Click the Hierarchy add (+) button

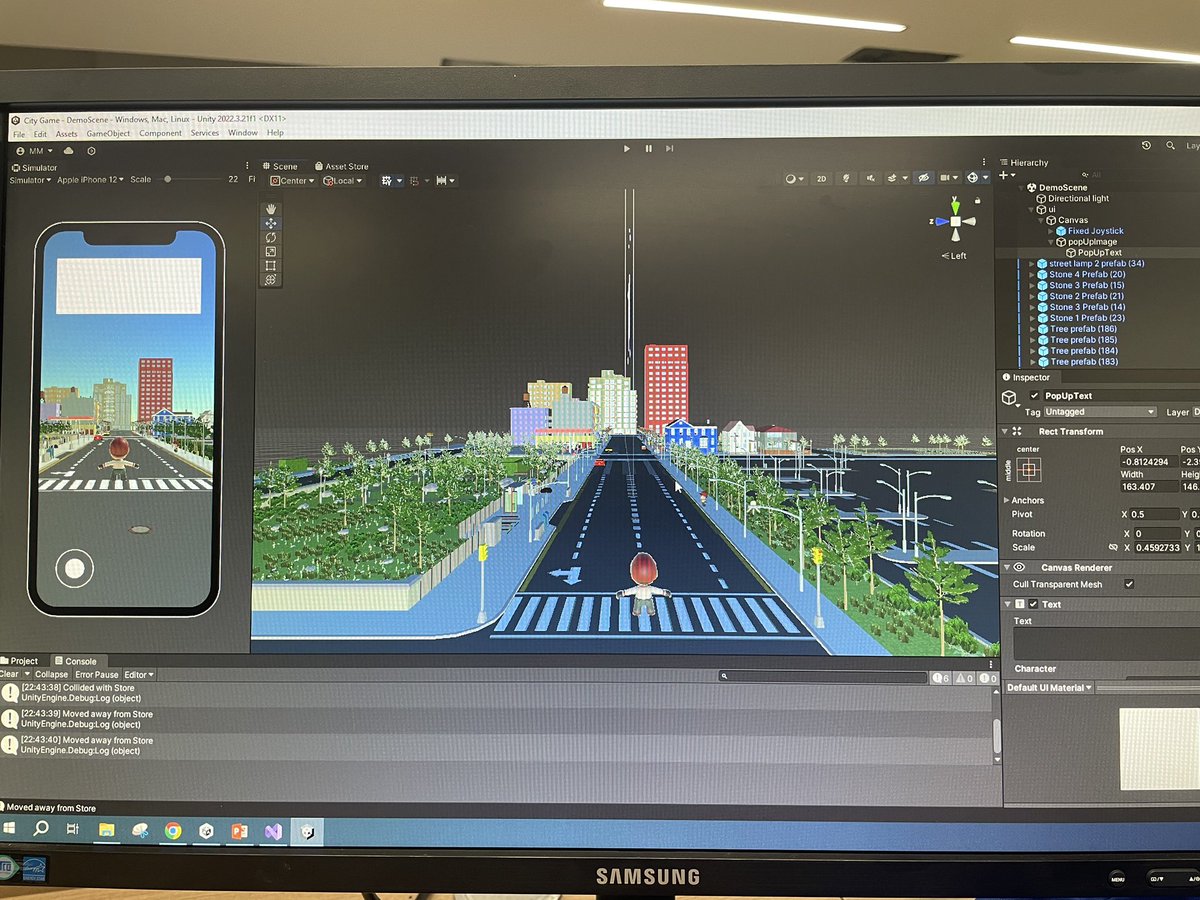(x=1005, y=175)
